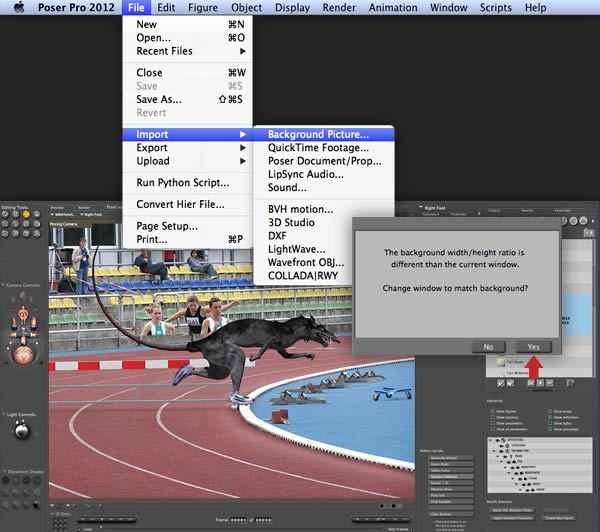Click the left animation playback control strip
The width and height of the screenshot is (600, 532).
point(107,519)
